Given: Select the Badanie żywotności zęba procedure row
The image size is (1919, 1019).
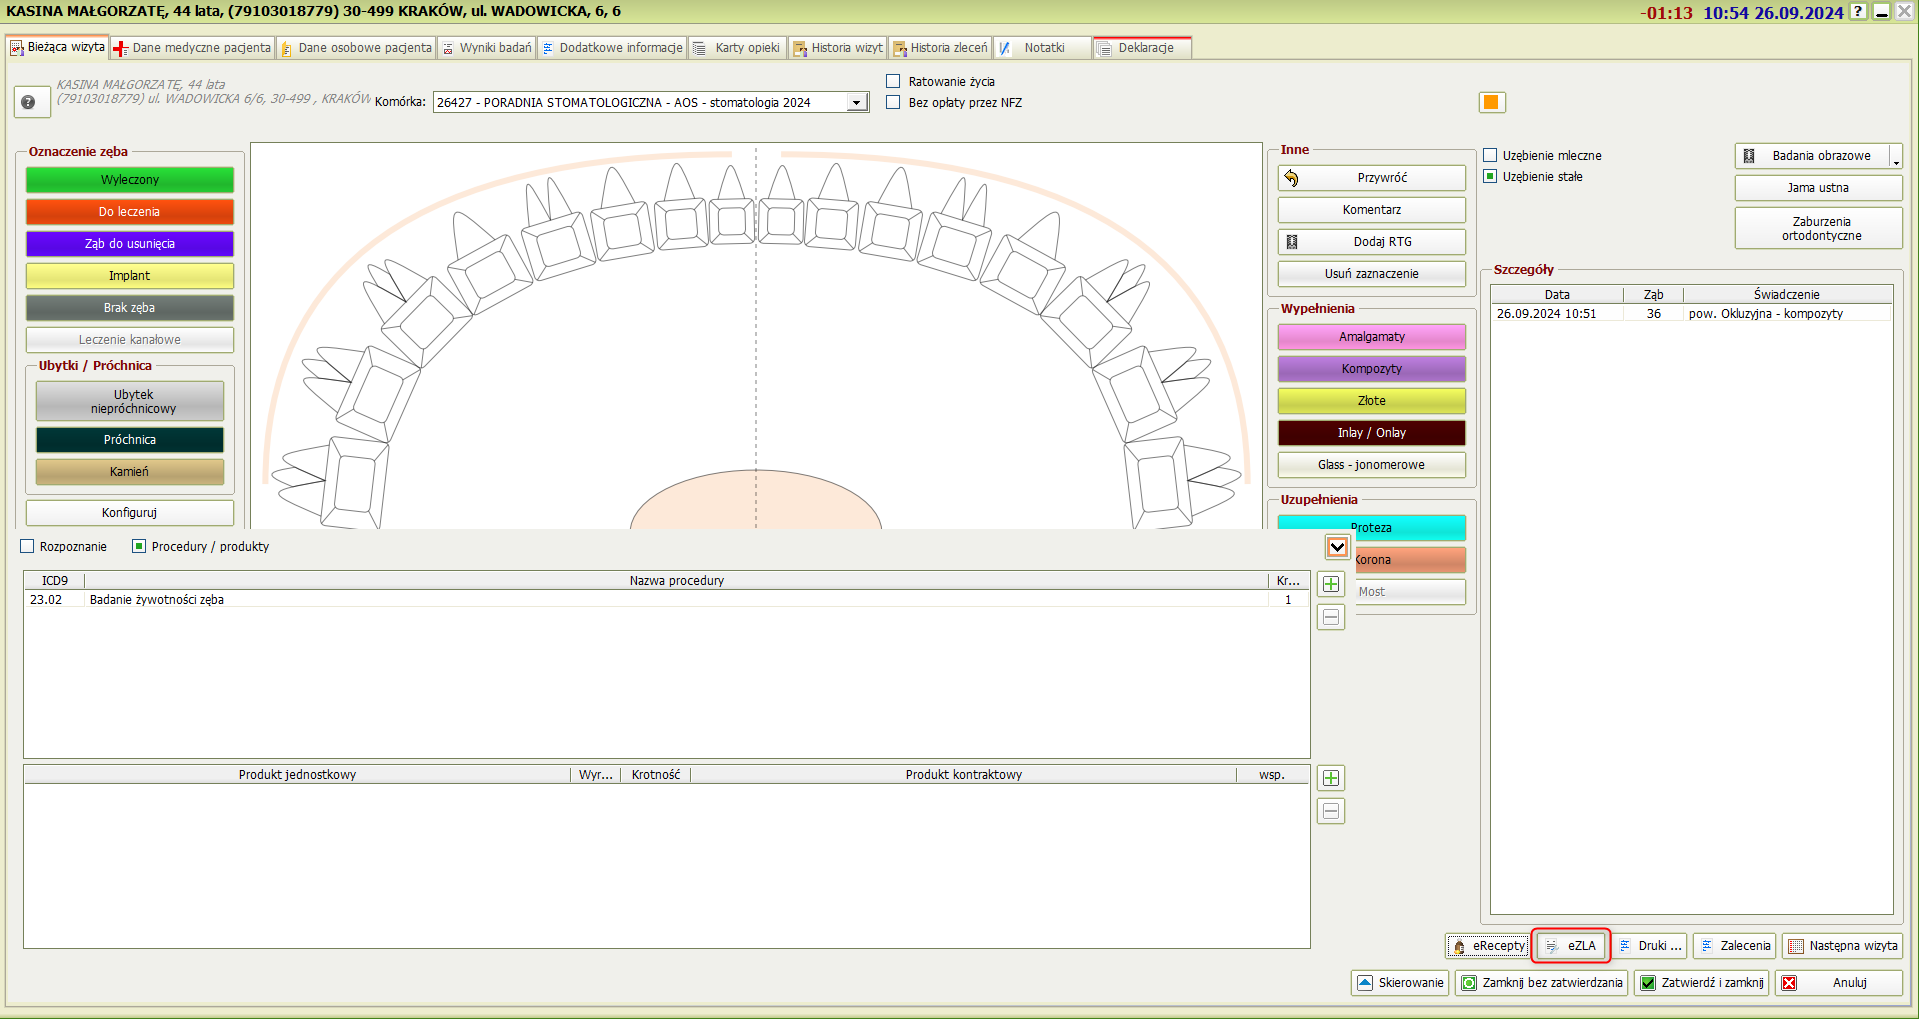Looking at the screenshot, I should (157, 600).
